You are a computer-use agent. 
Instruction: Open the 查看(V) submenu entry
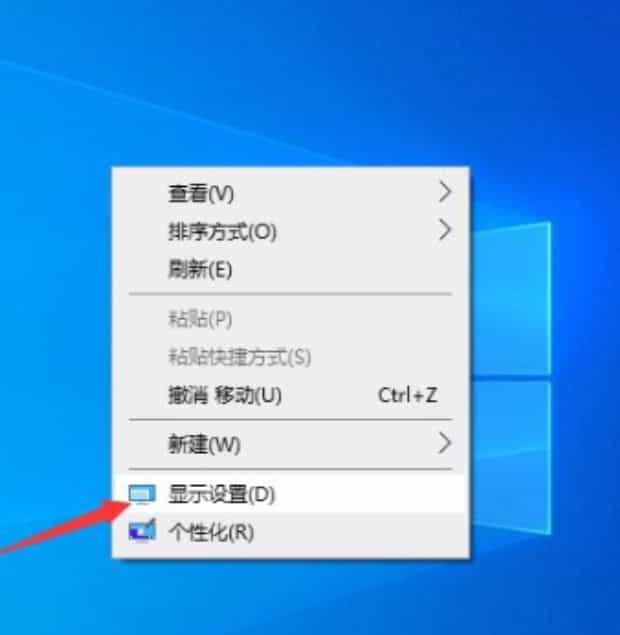click(291, 193)
